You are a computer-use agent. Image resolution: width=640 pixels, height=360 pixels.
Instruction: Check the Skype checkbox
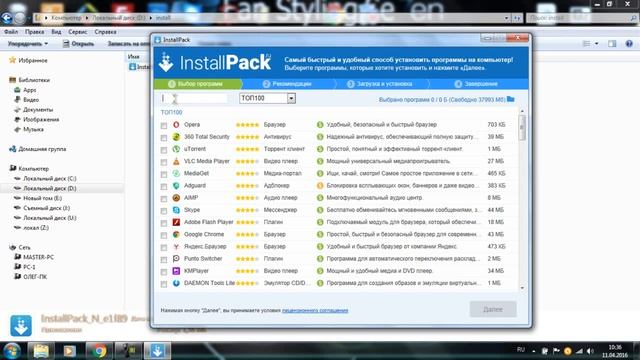pyautogui.click(x=164, y=211)
